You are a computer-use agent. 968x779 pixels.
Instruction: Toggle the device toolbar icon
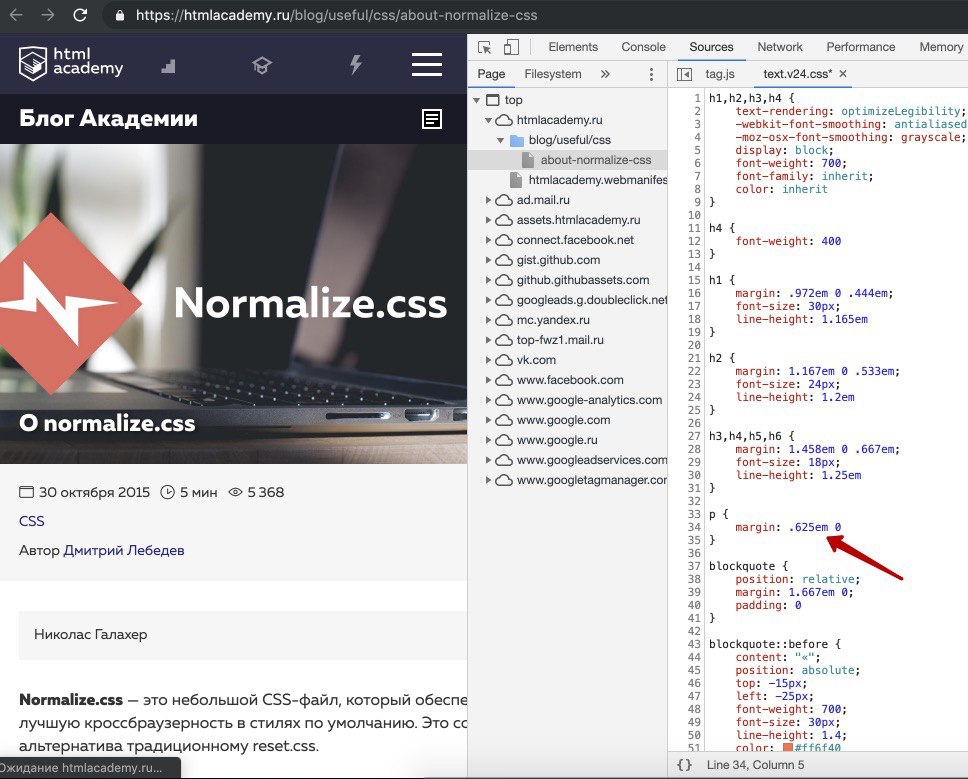[511, 47]
